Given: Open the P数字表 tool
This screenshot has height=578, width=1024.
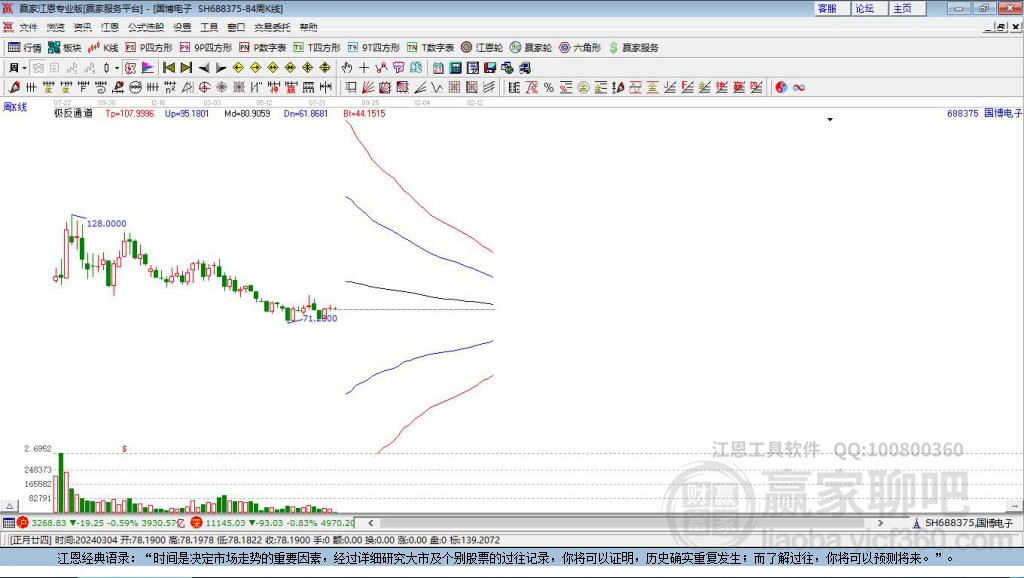Looking at the screenshot, I should point(263,48).
